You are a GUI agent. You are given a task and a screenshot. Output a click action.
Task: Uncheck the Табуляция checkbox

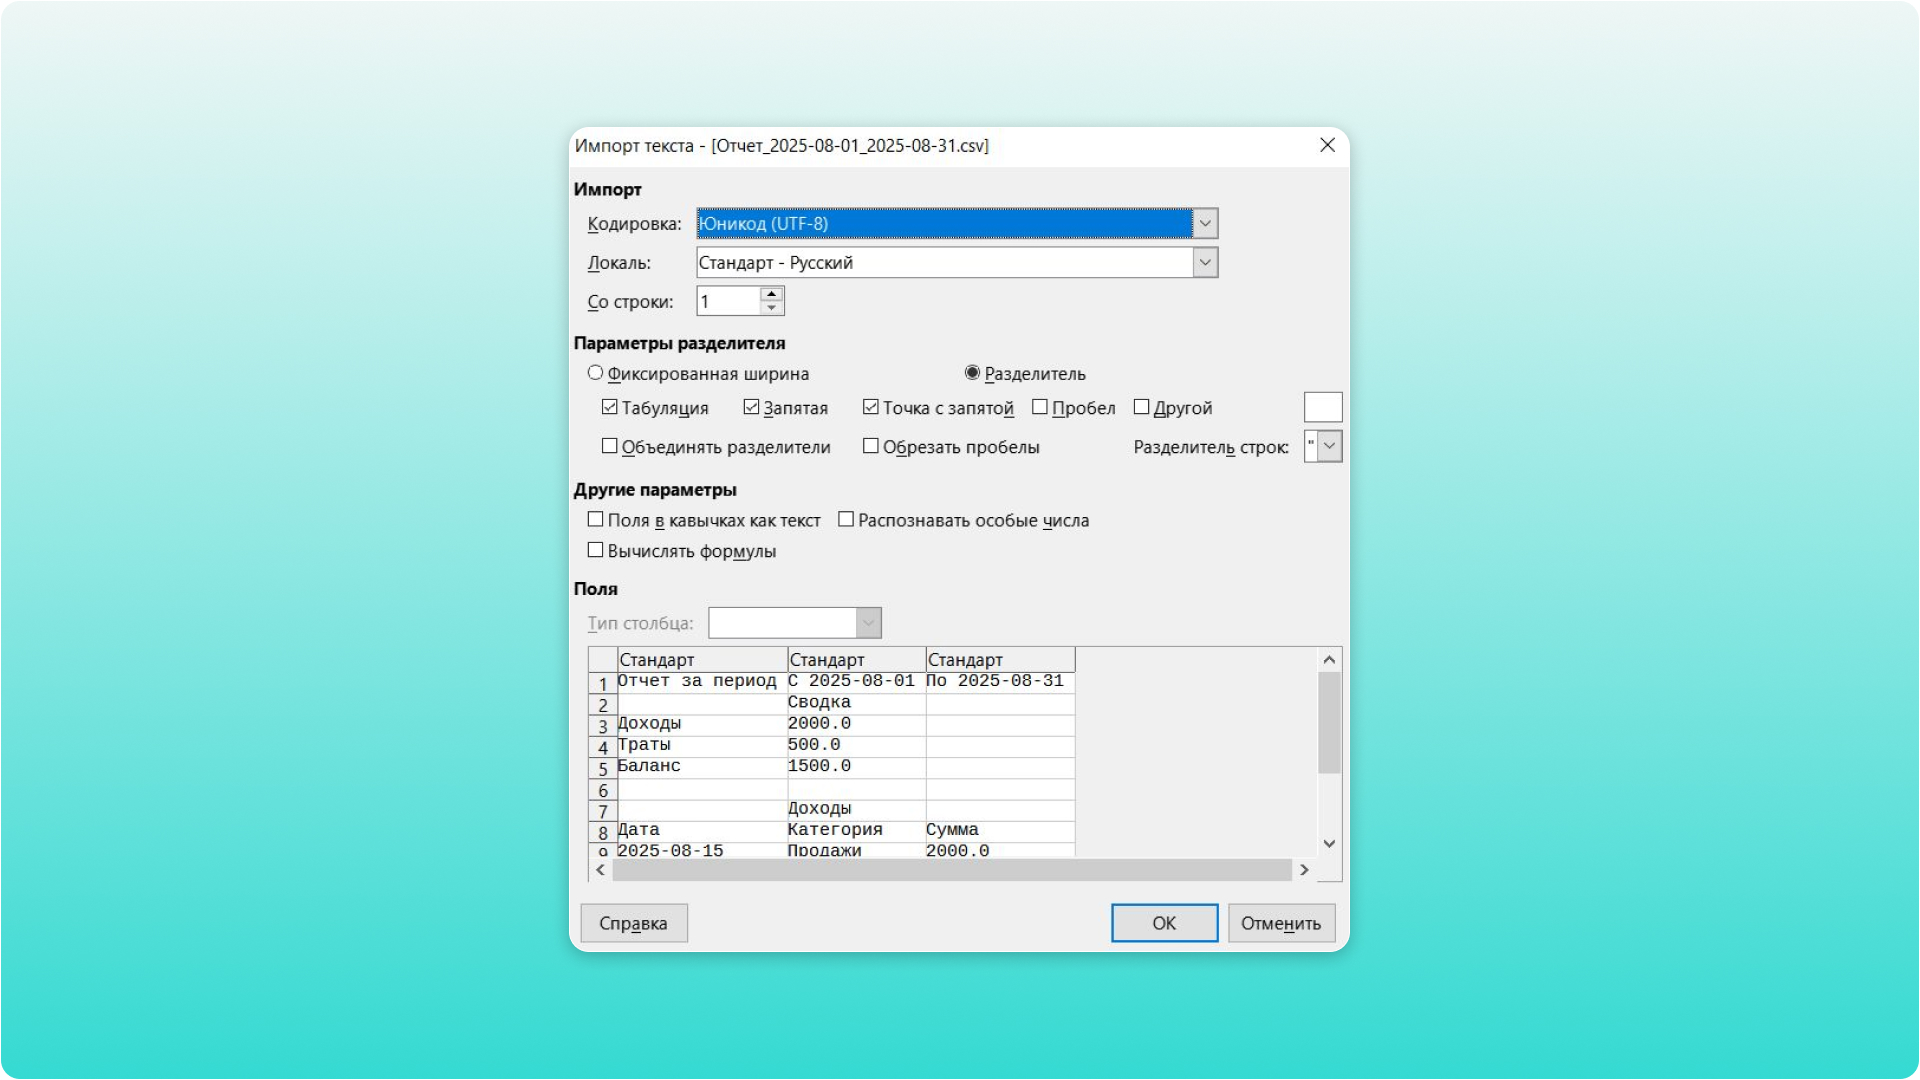(x=609, y=407)
